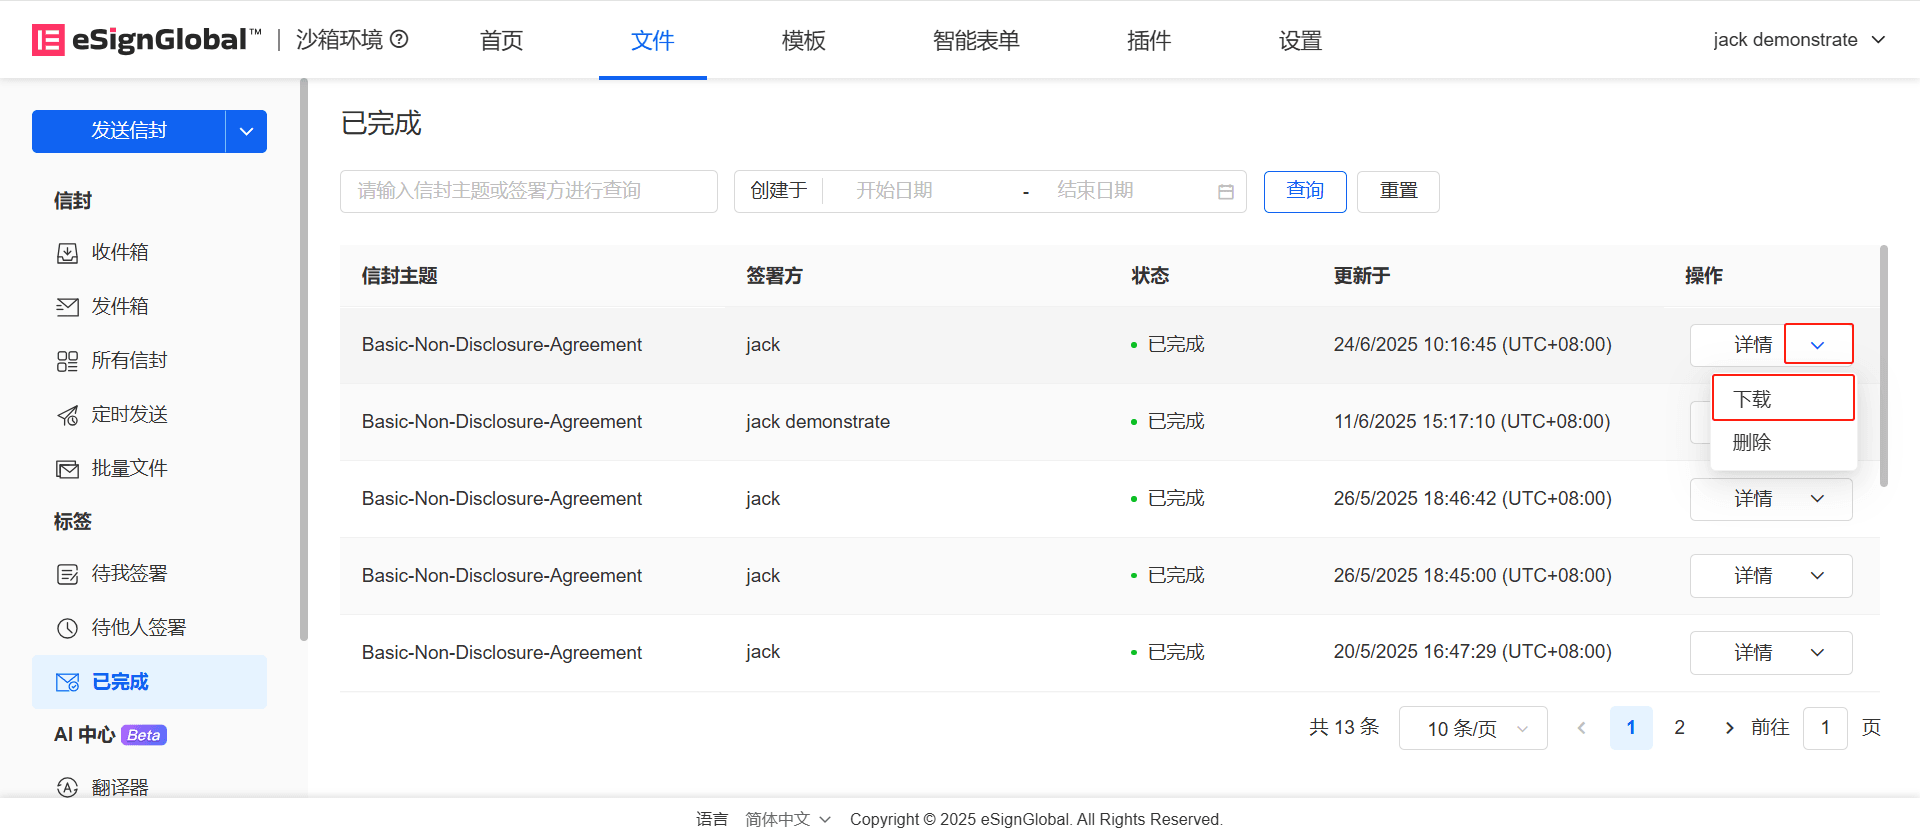Open Waiting for Others (待他人签署) clock icon
Viewport: 1920px width, 840px height.
click(67, 628)
